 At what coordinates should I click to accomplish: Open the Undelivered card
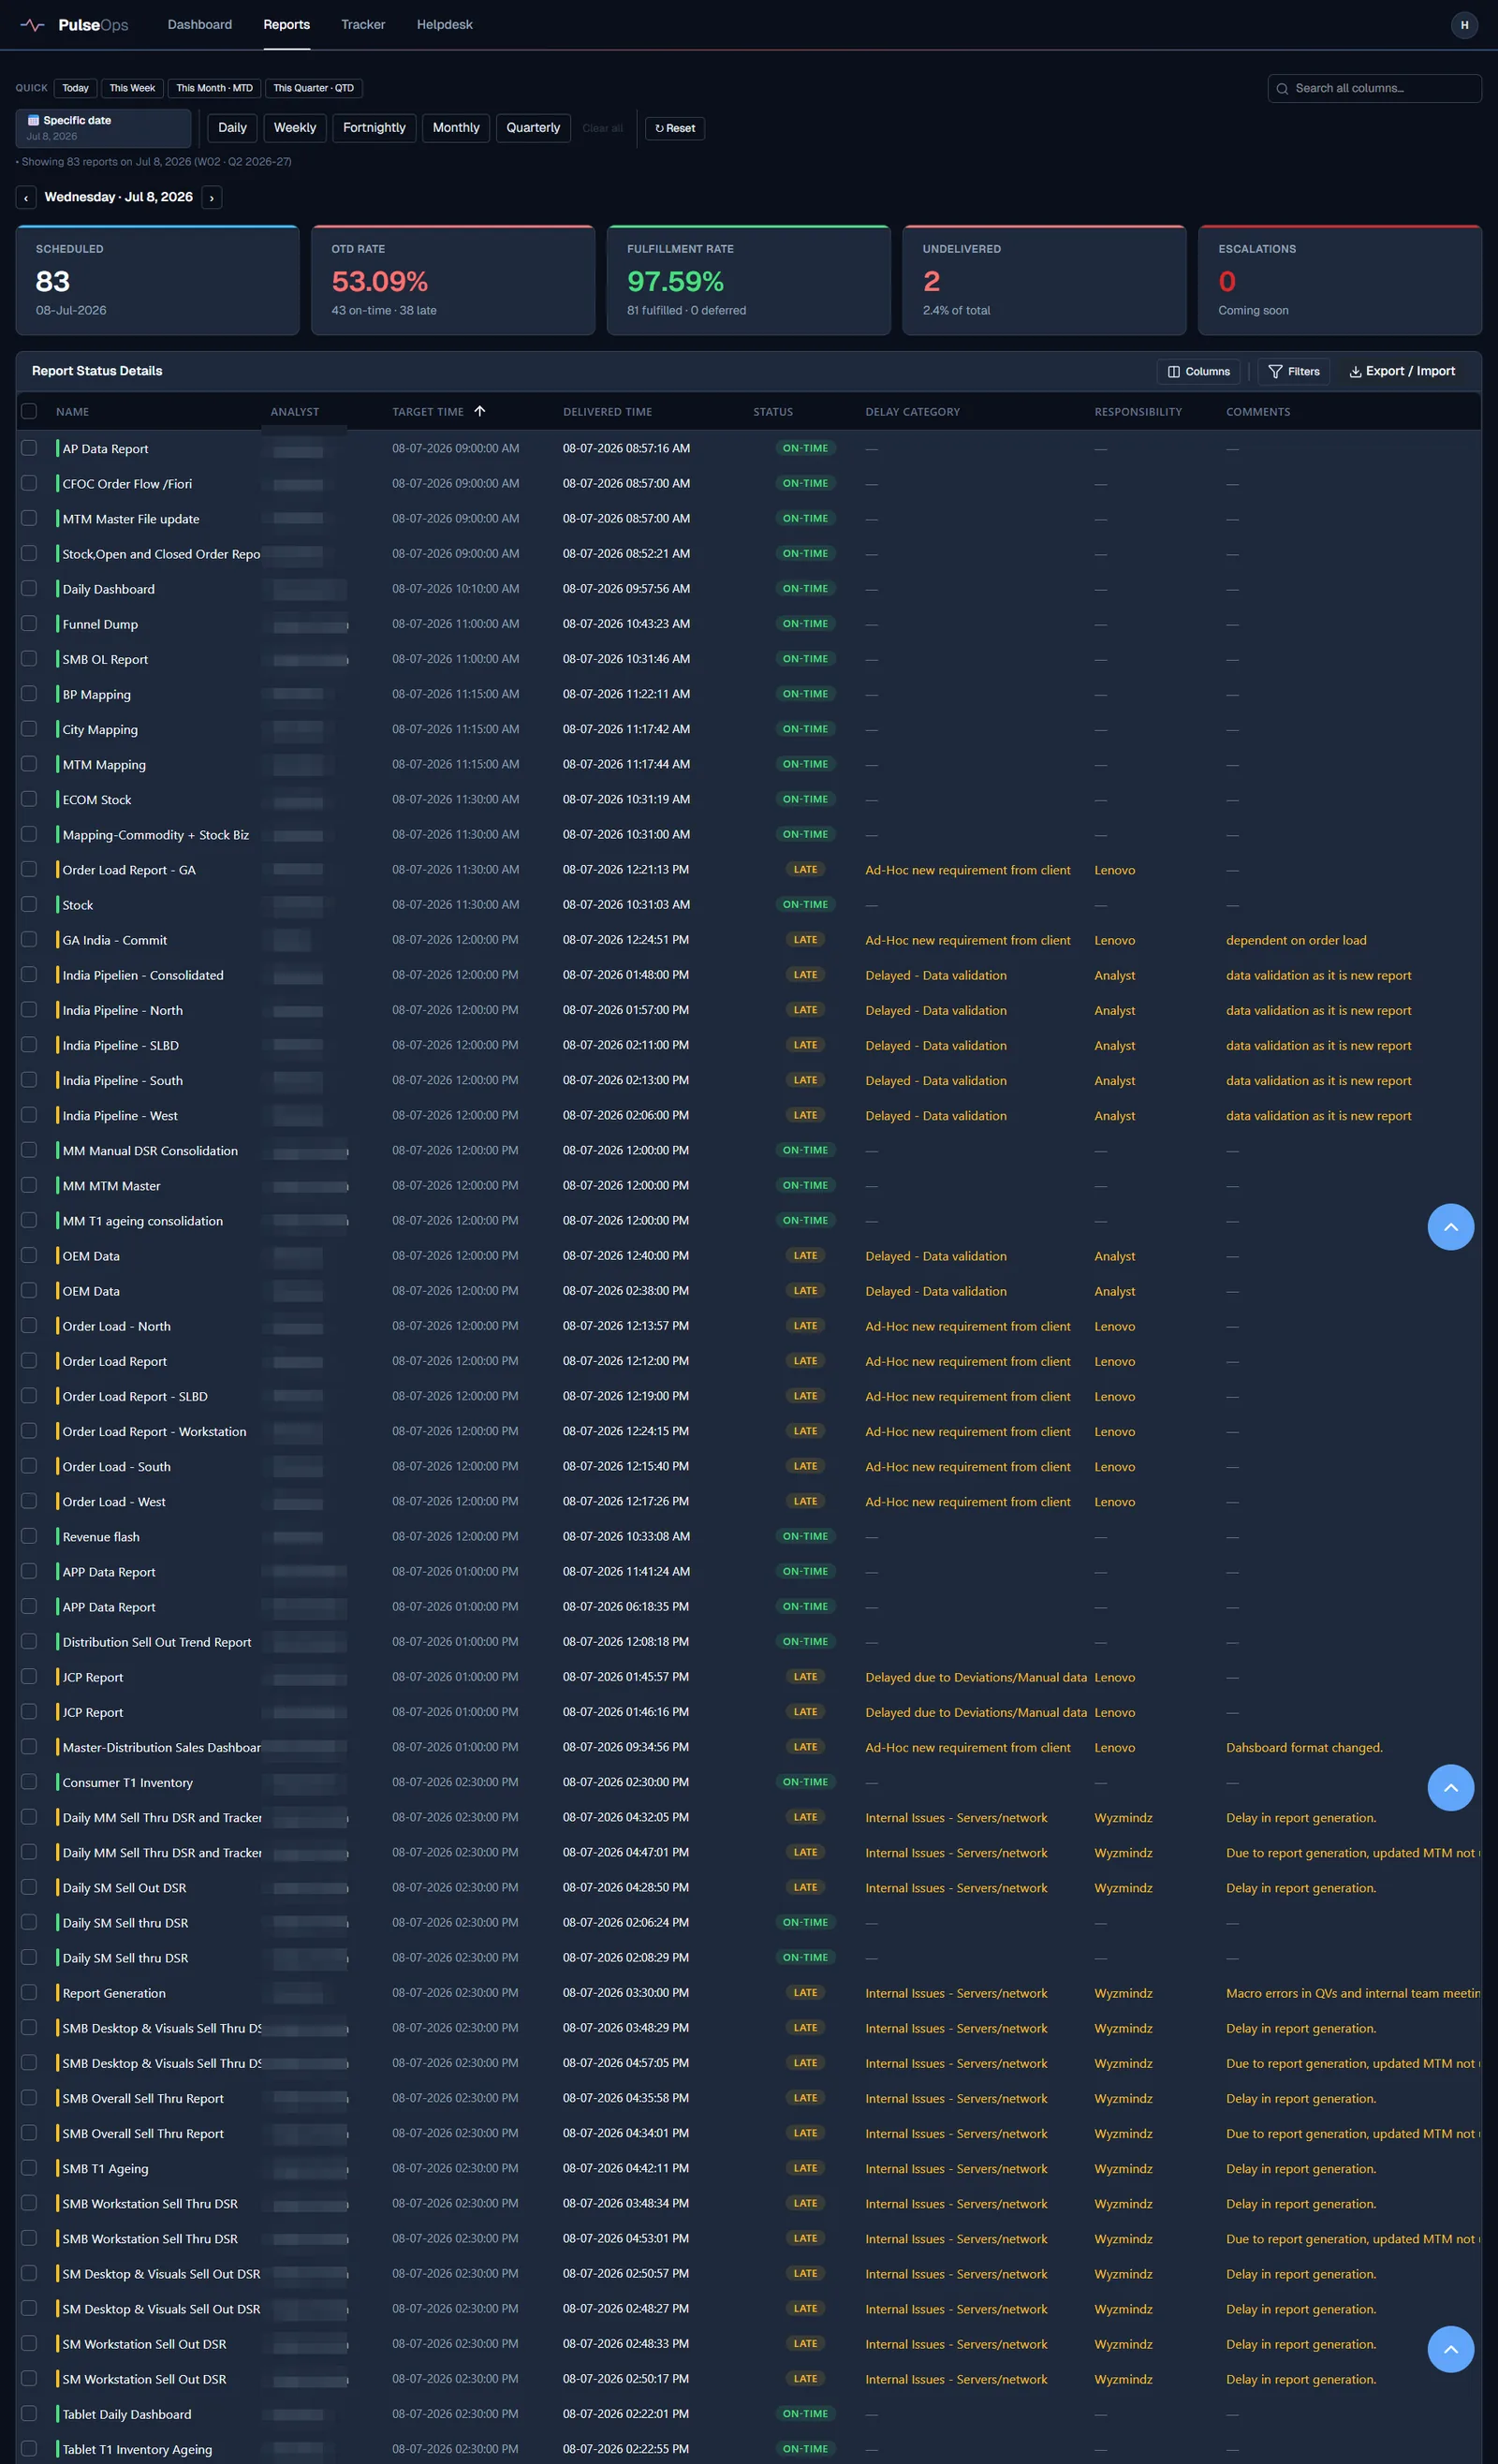click(x=1044, y=280)
